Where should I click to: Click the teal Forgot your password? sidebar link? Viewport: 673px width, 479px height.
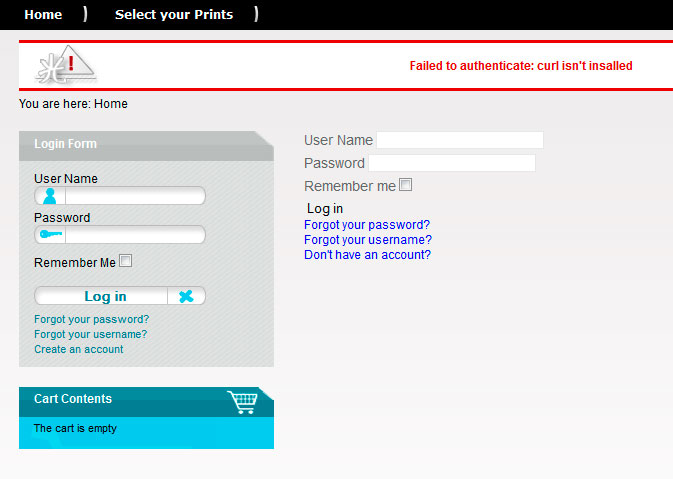[x=91, y=319]
